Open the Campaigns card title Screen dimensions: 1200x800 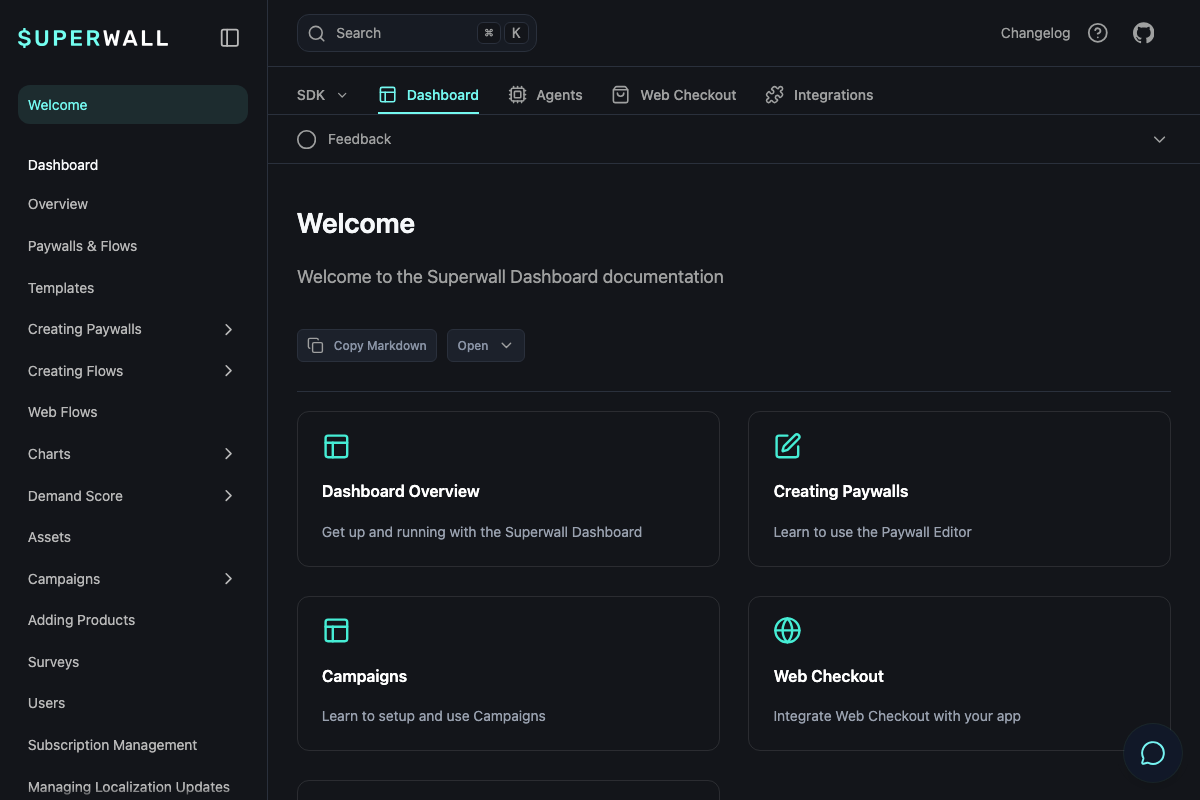(364, 676)
